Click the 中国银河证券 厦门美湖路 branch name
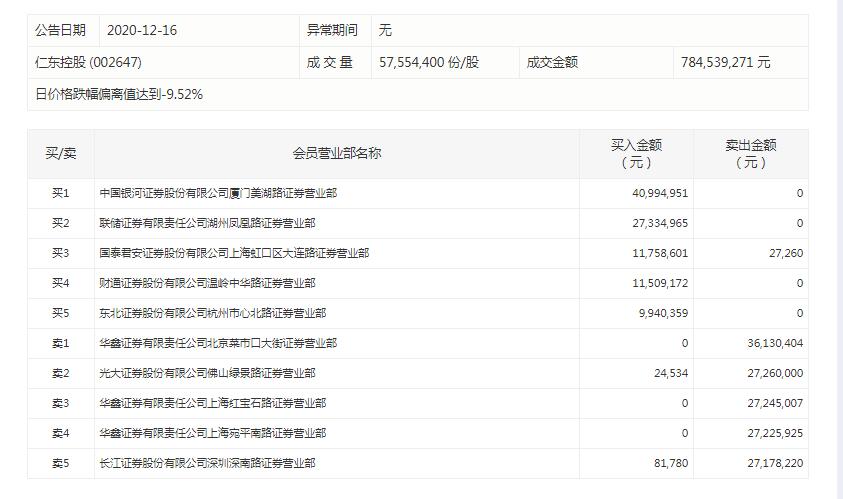 tap(218, 193)
